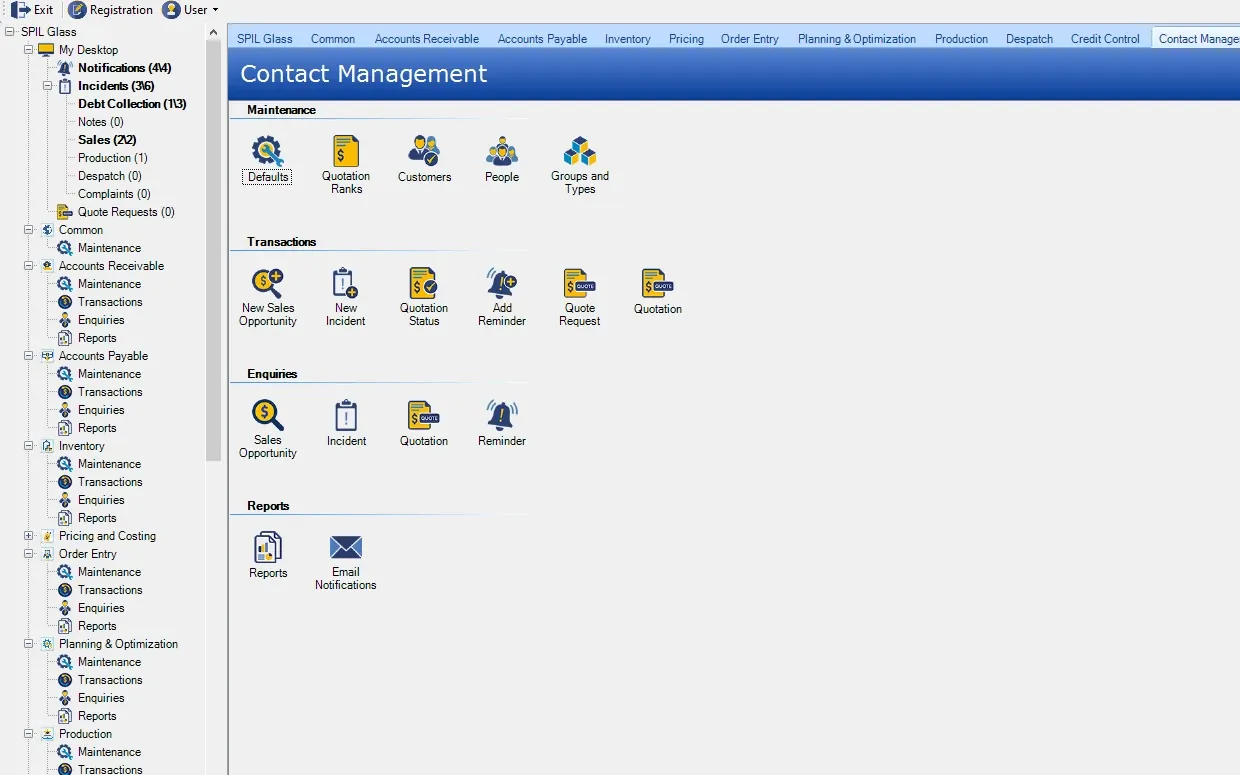Select Notes (0) in the tree

click(x=101, y=122)
